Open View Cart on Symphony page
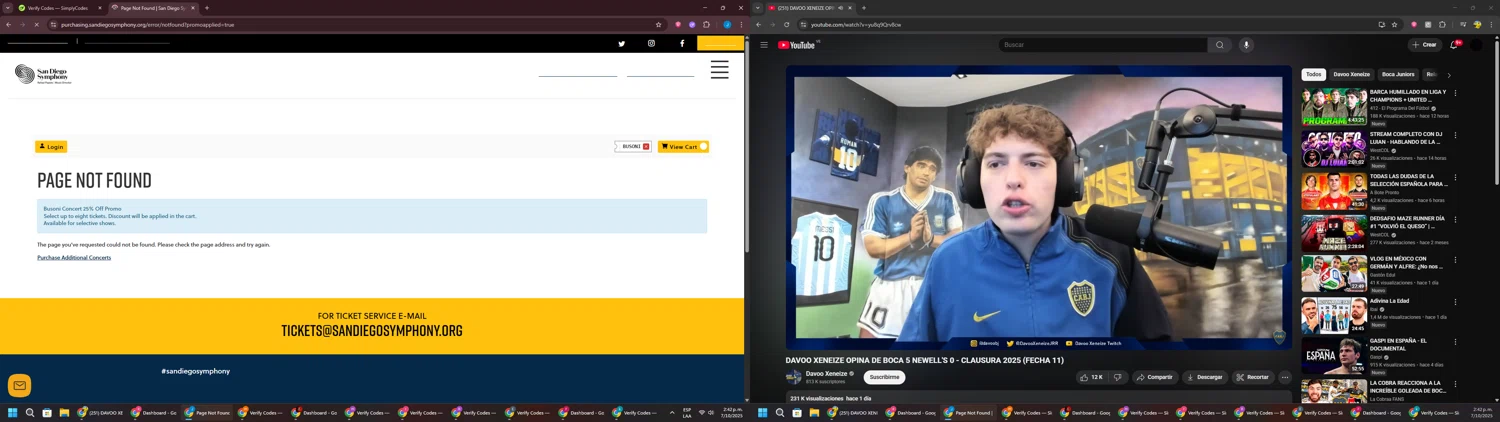1500x422 pixels. click(683, 147)
